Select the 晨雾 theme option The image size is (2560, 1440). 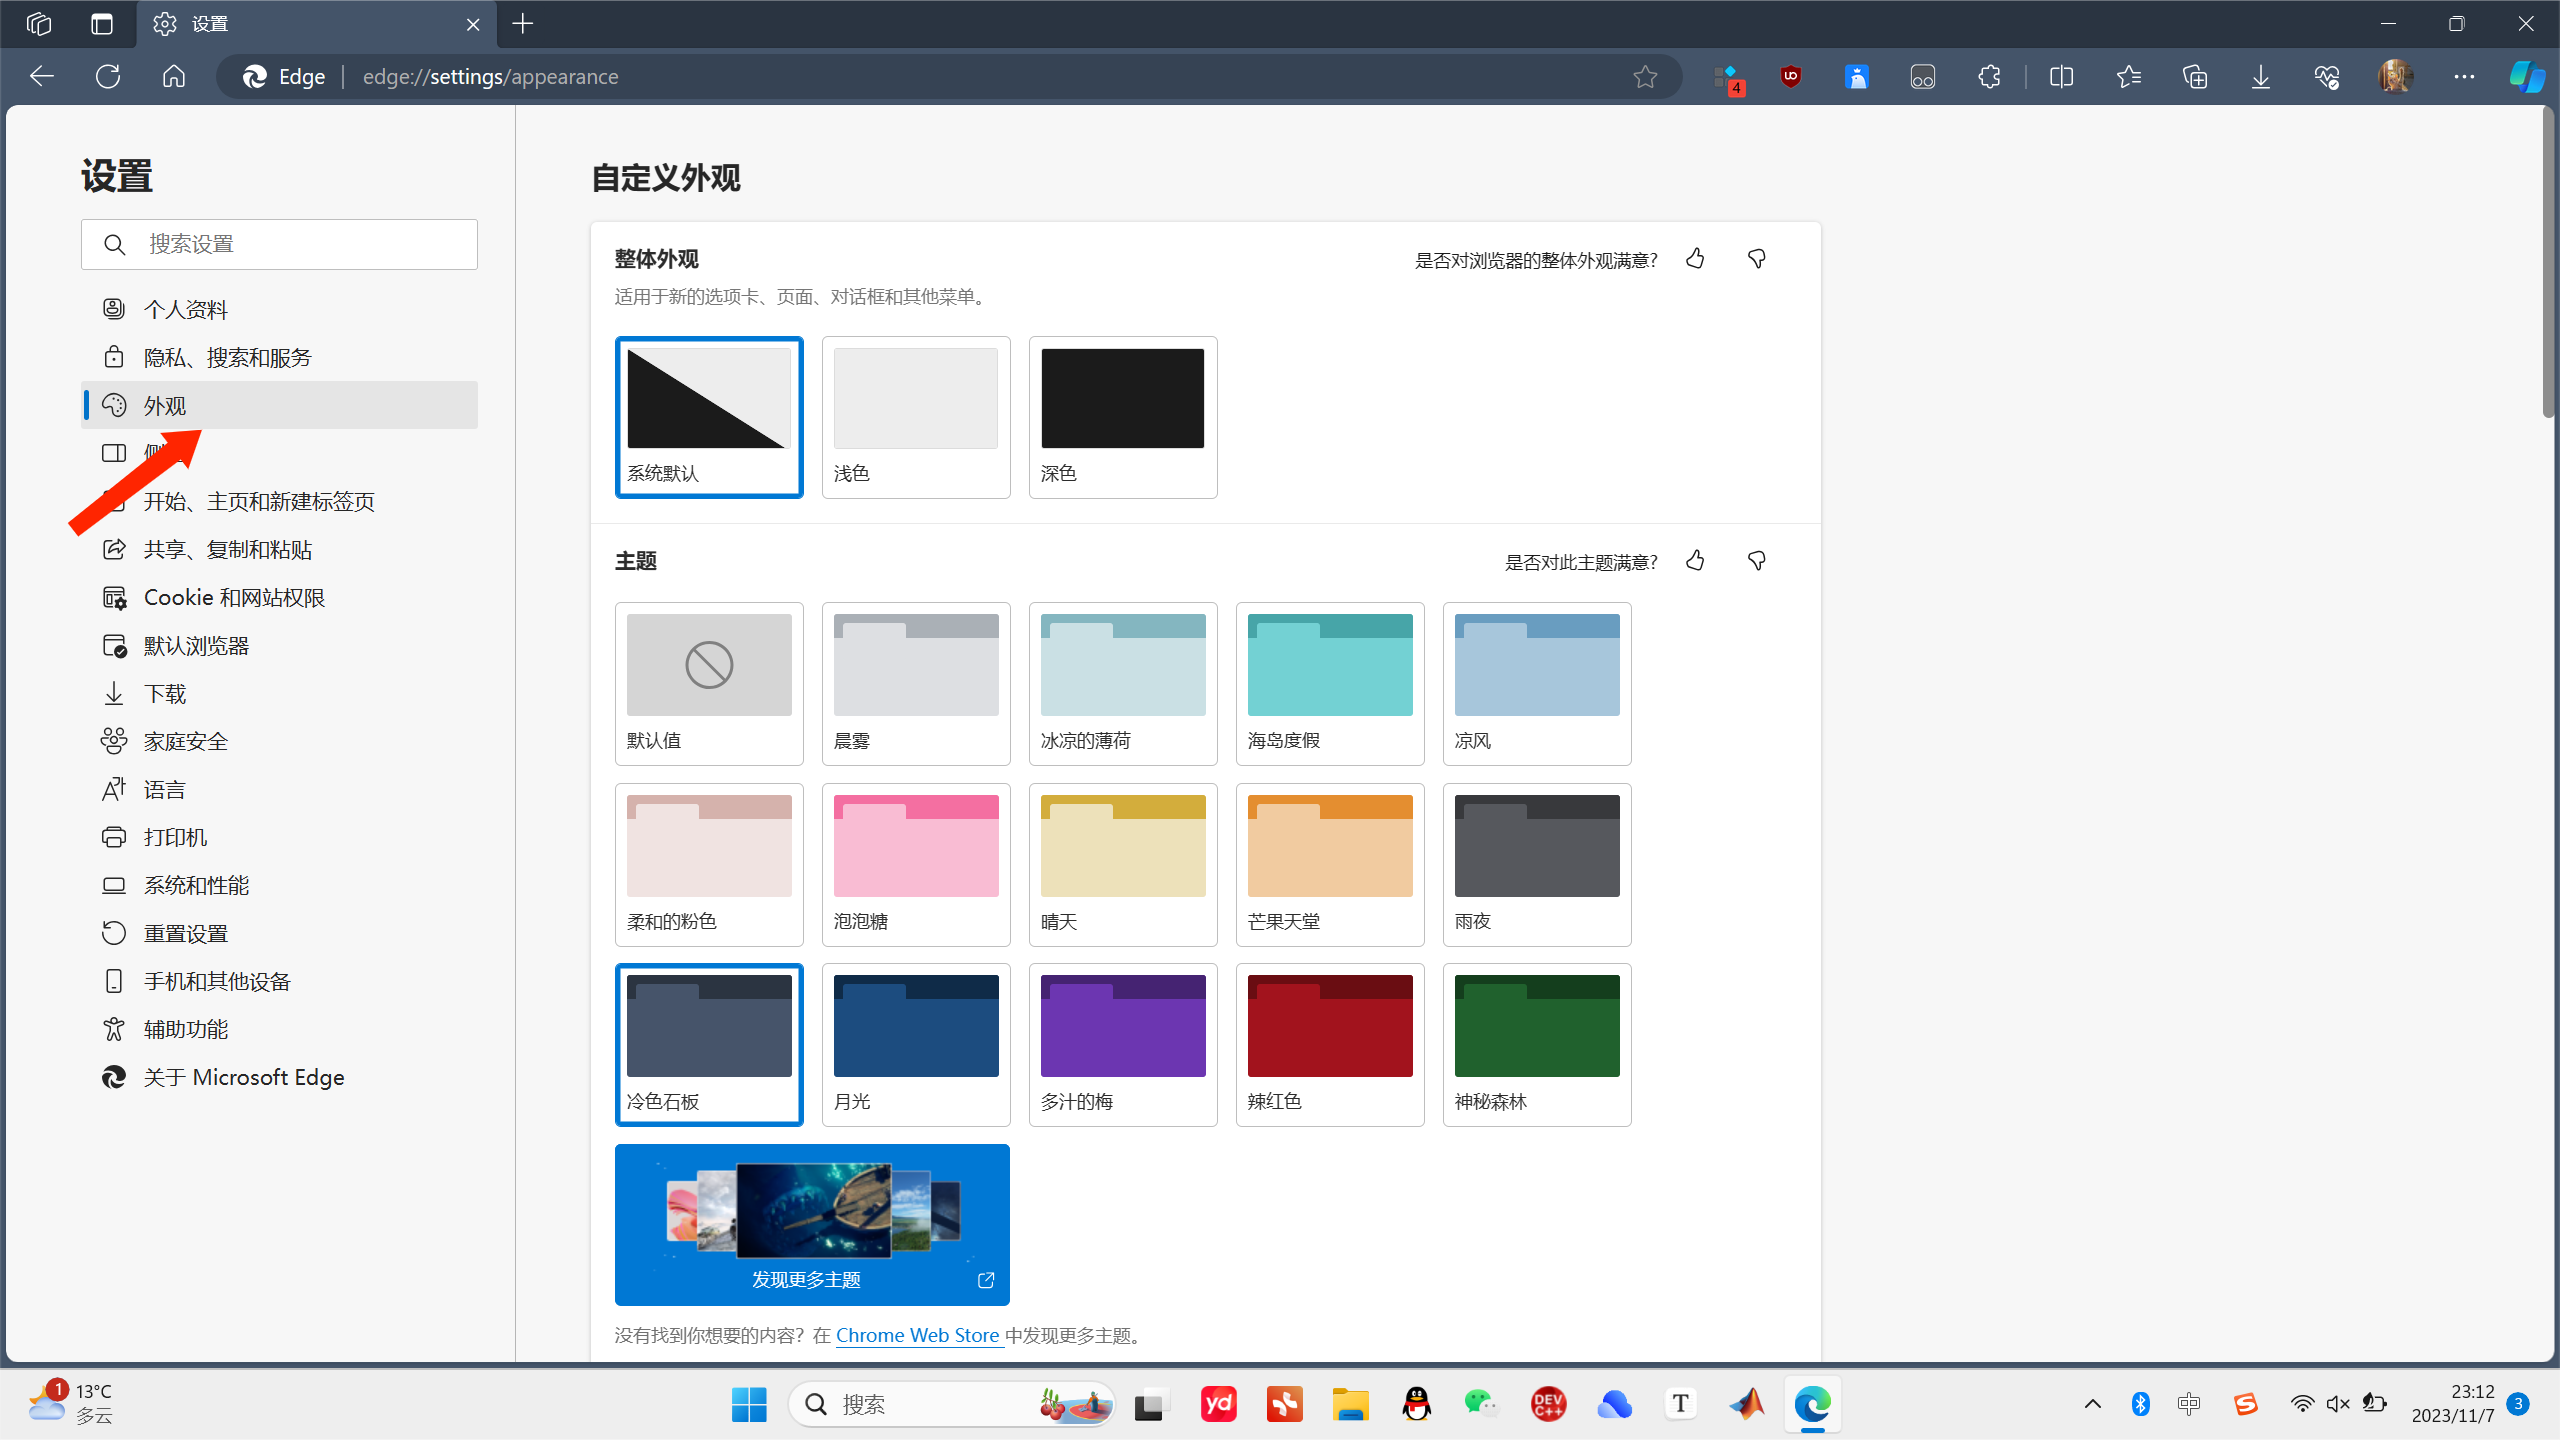pyautogui.click(x=916, y=682)
